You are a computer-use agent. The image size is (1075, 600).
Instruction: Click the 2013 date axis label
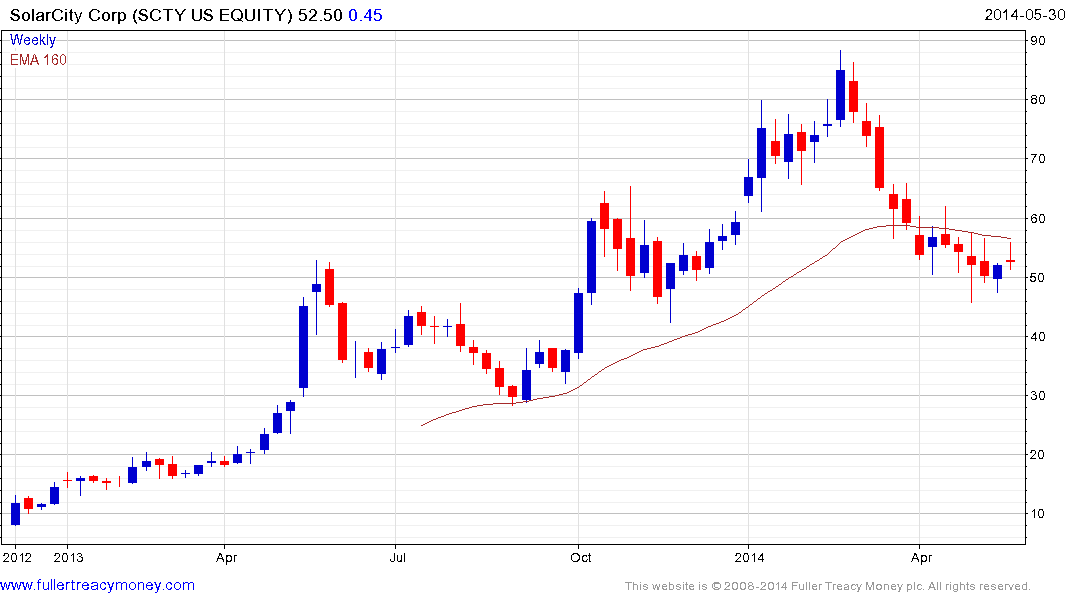(69, 557)
